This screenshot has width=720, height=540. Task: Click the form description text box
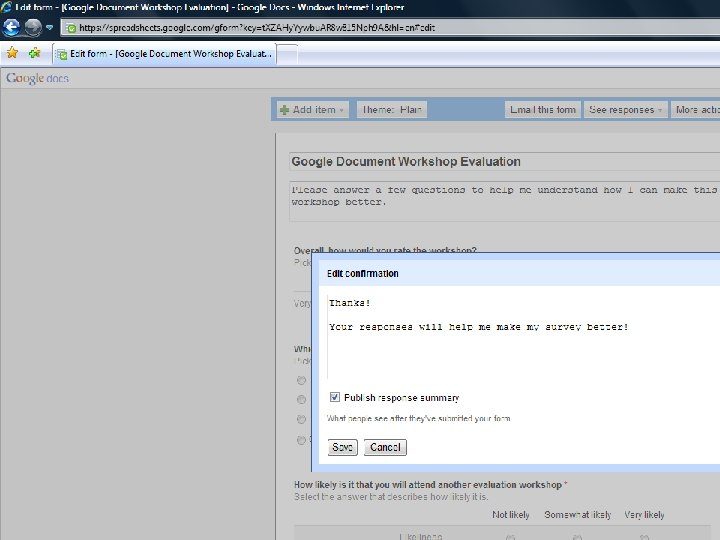click(505, 201)
